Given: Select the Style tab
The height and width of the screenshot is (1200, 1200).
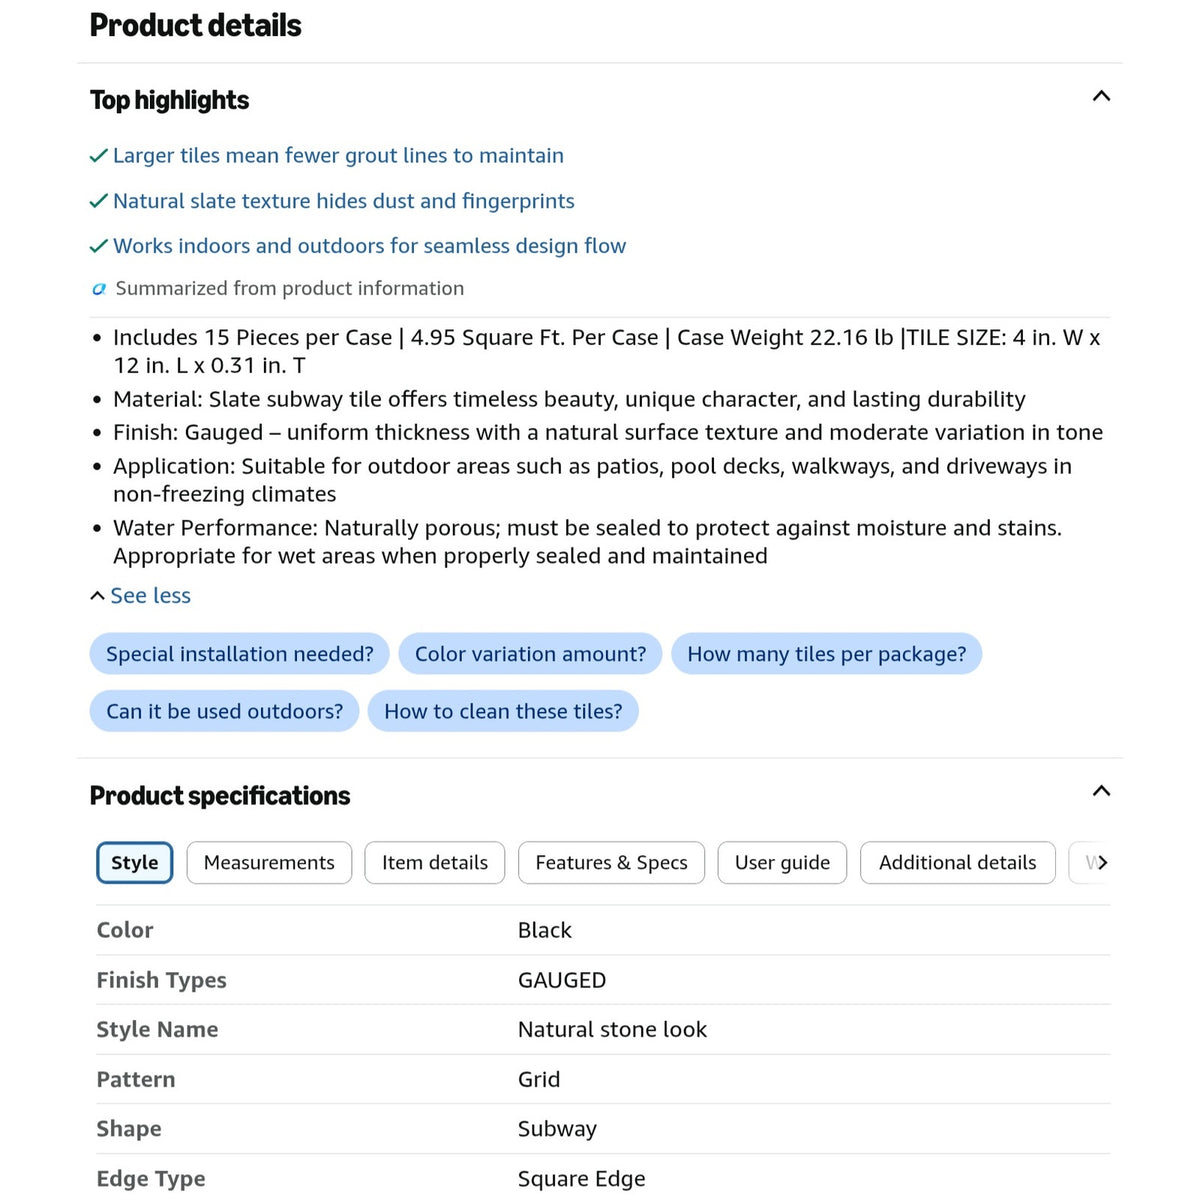Looking at the screenshot, I should coord(135,863).
